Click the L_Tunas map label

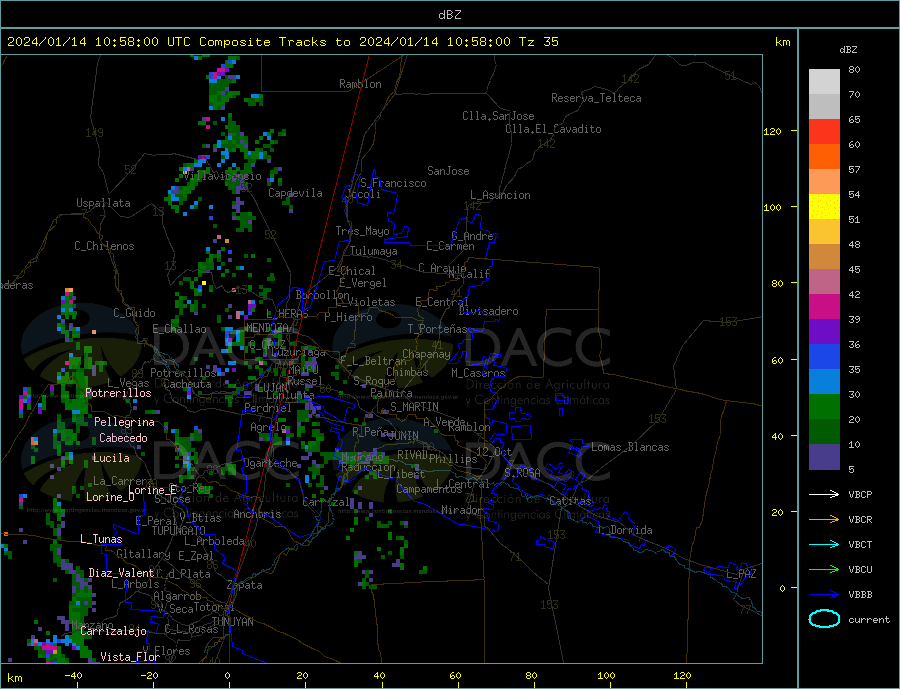[101, 539]
